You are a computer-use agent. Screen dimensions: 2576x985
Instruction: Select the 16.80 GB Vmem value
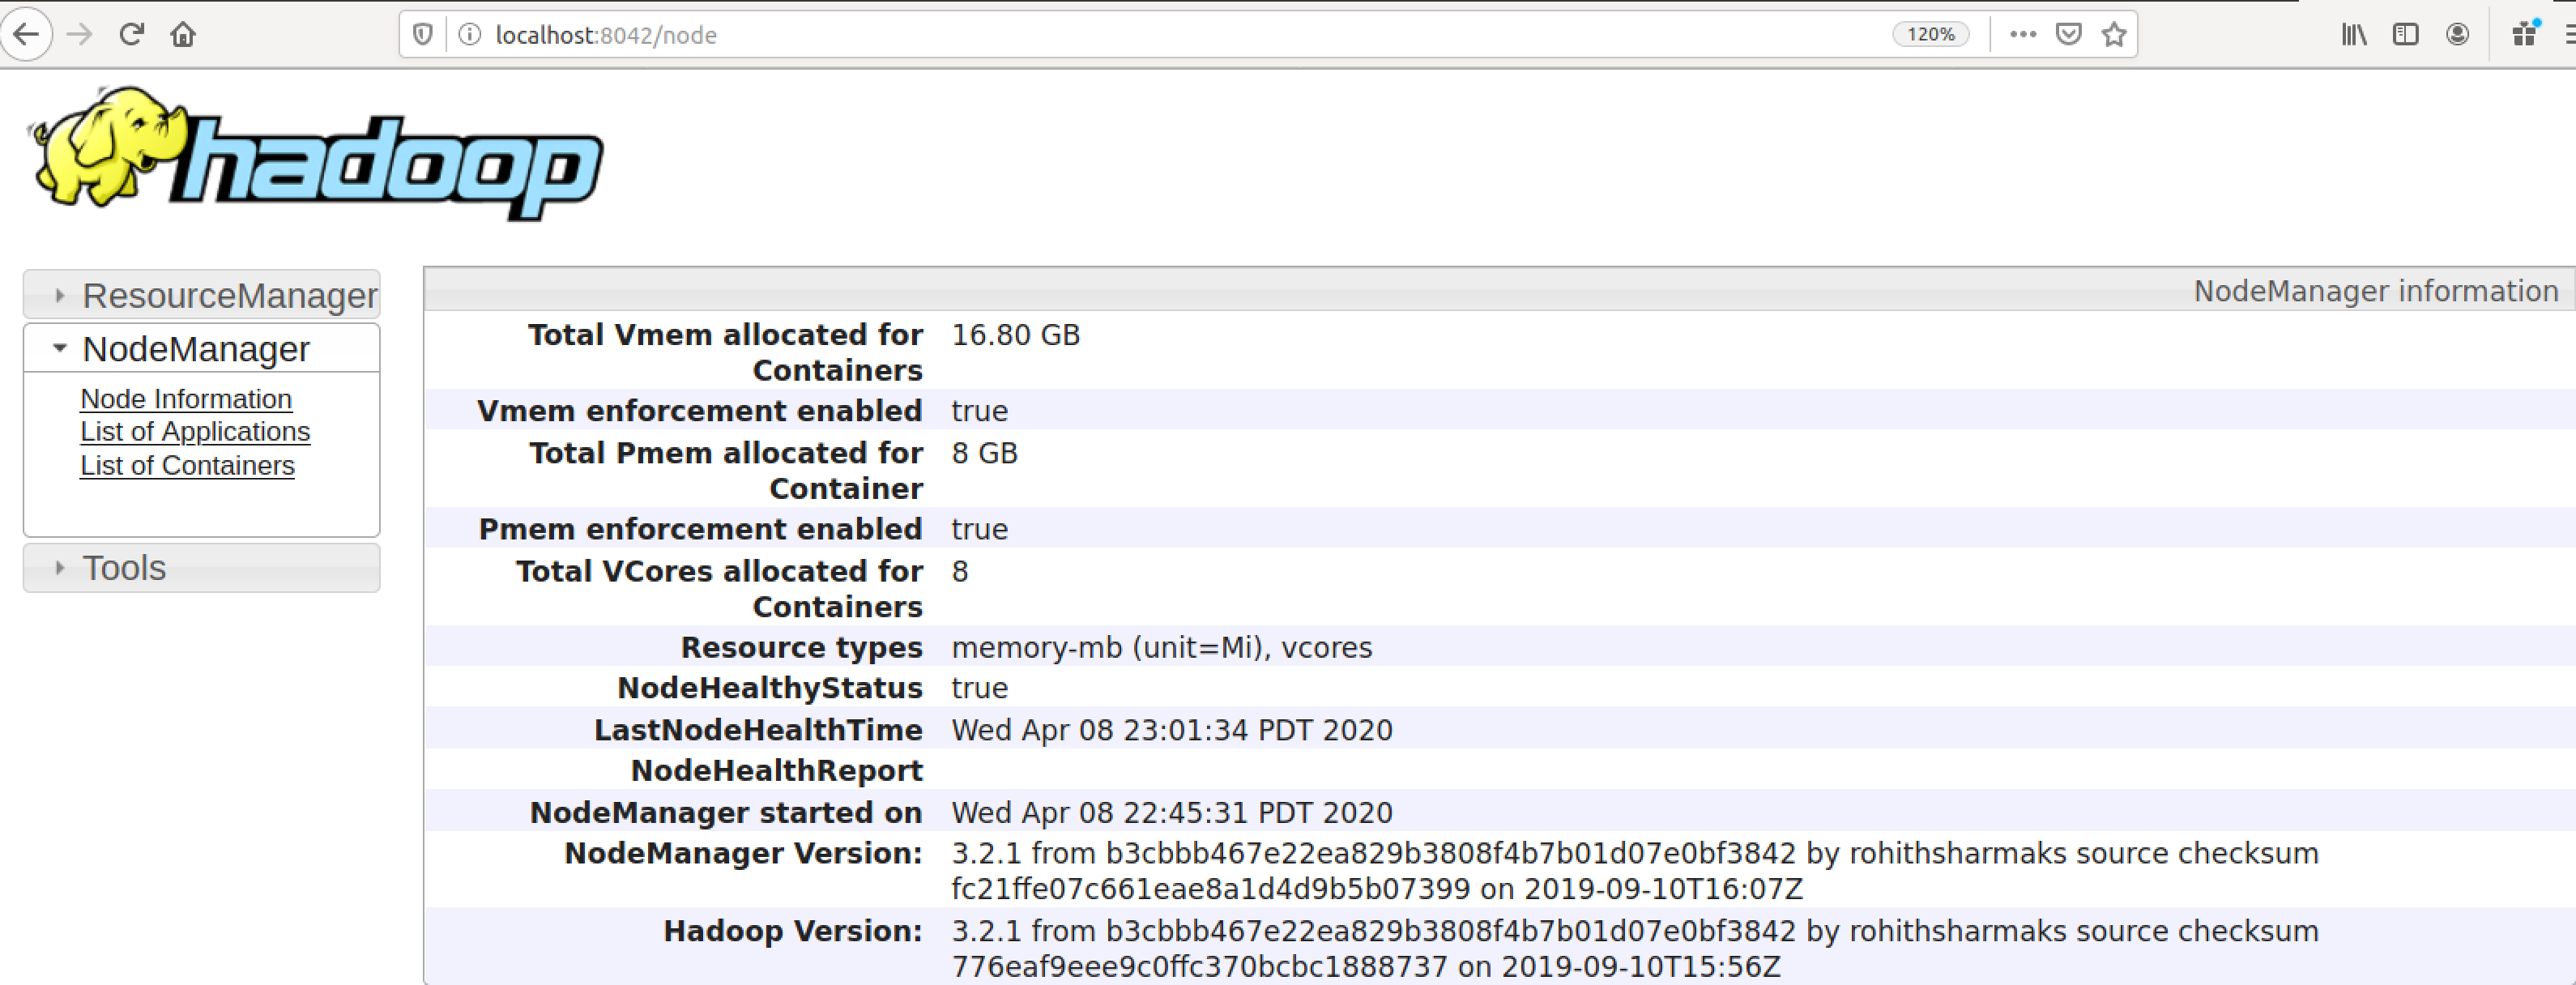(x=1015, y=335)
